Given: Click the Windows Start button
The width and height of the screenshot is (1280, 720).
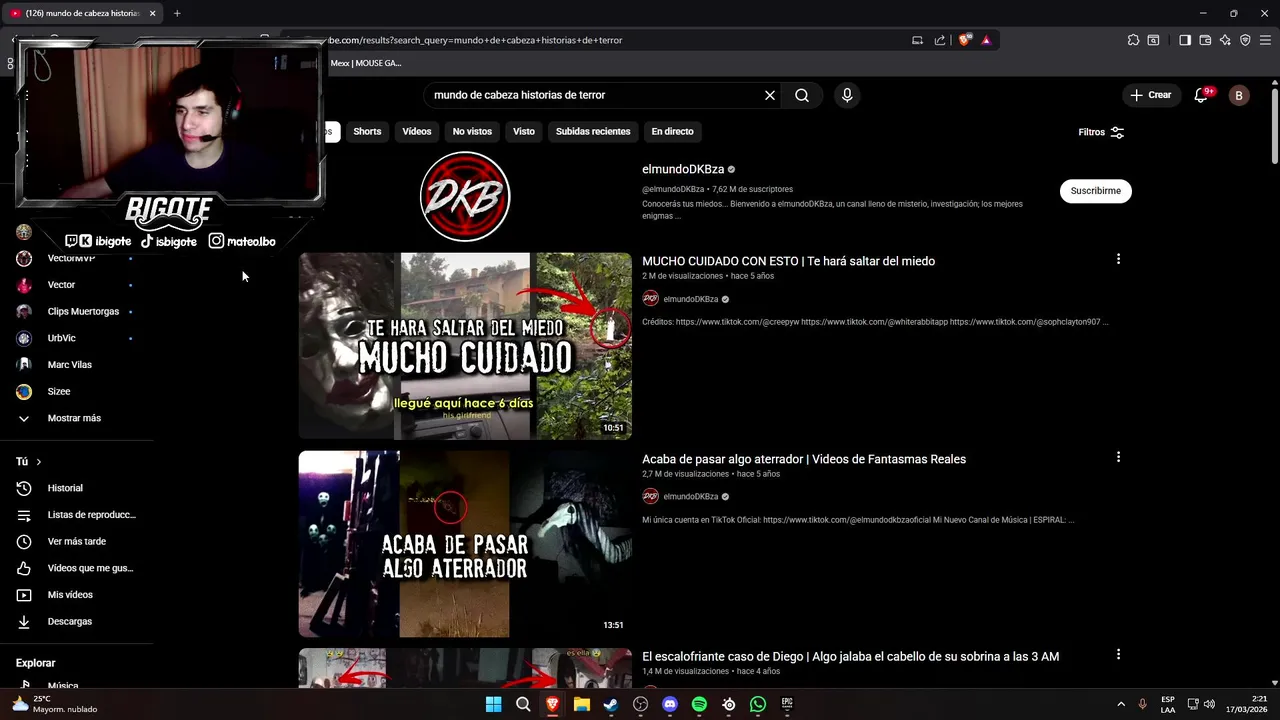Looking at the screenshot, I should [493, 704].
